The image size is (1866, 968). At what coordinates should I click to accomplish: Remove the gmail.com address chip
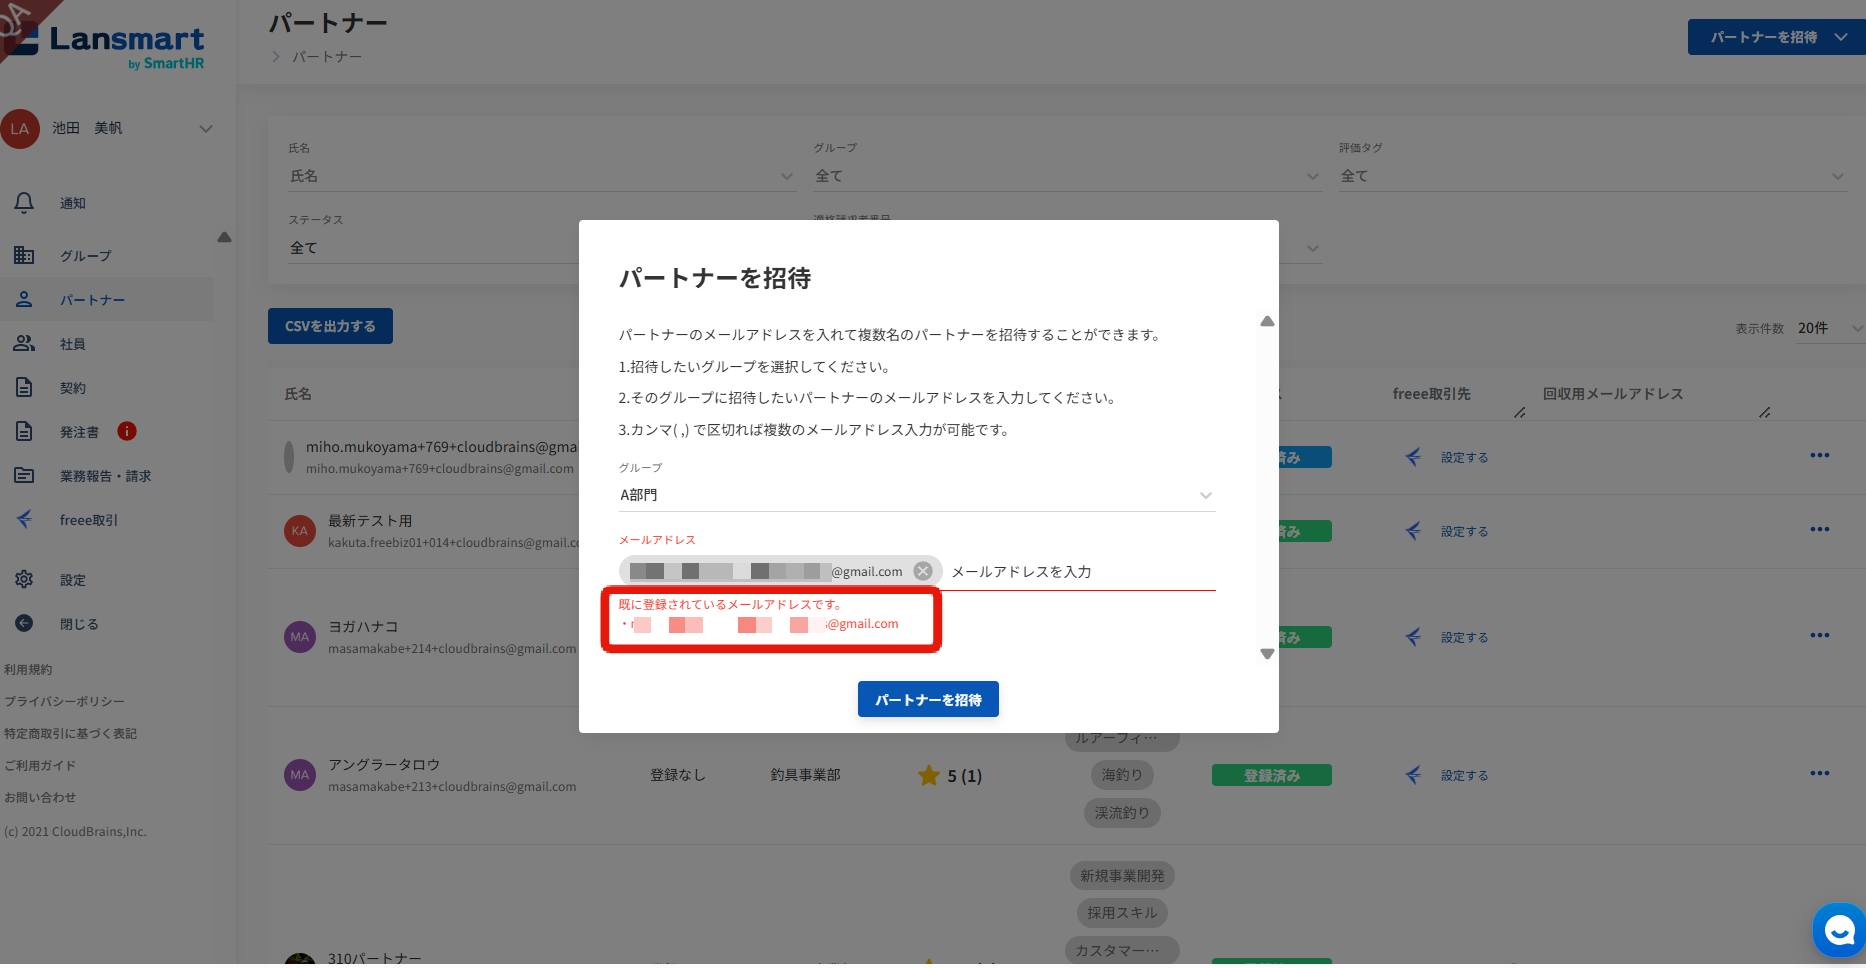pyautogui.click(x=923, y=571)
